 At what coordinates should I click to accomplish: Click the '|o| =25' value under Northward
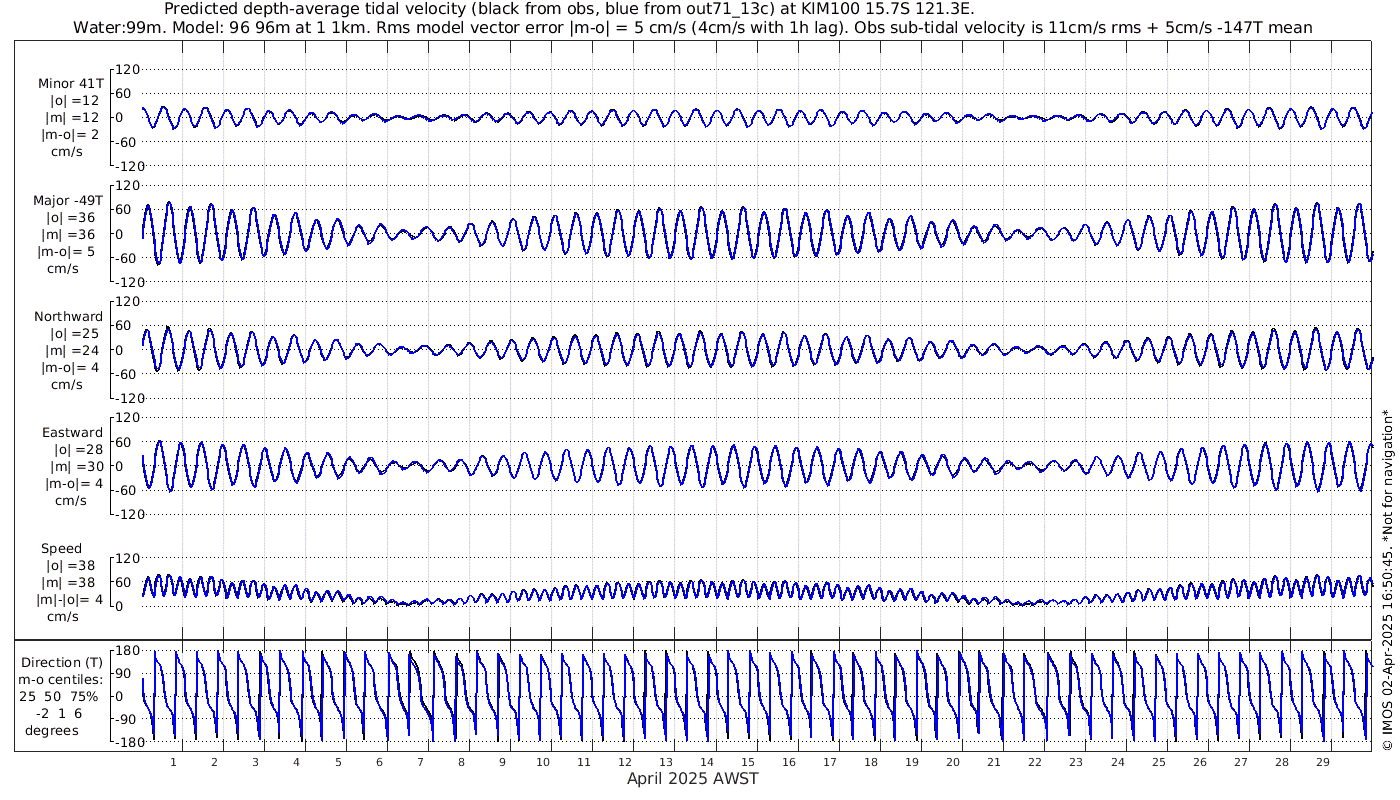(x=75, y=333)
